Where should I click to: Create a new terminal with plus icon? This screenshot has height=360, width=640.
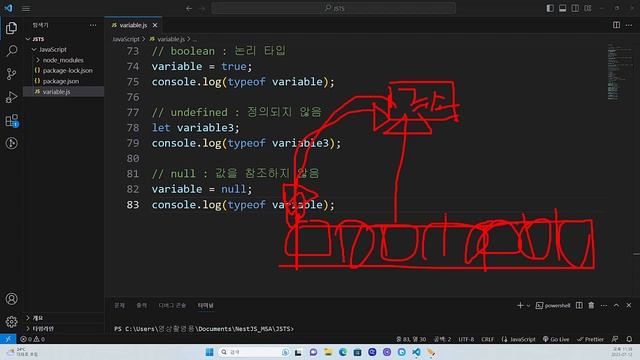coord(520,305)
